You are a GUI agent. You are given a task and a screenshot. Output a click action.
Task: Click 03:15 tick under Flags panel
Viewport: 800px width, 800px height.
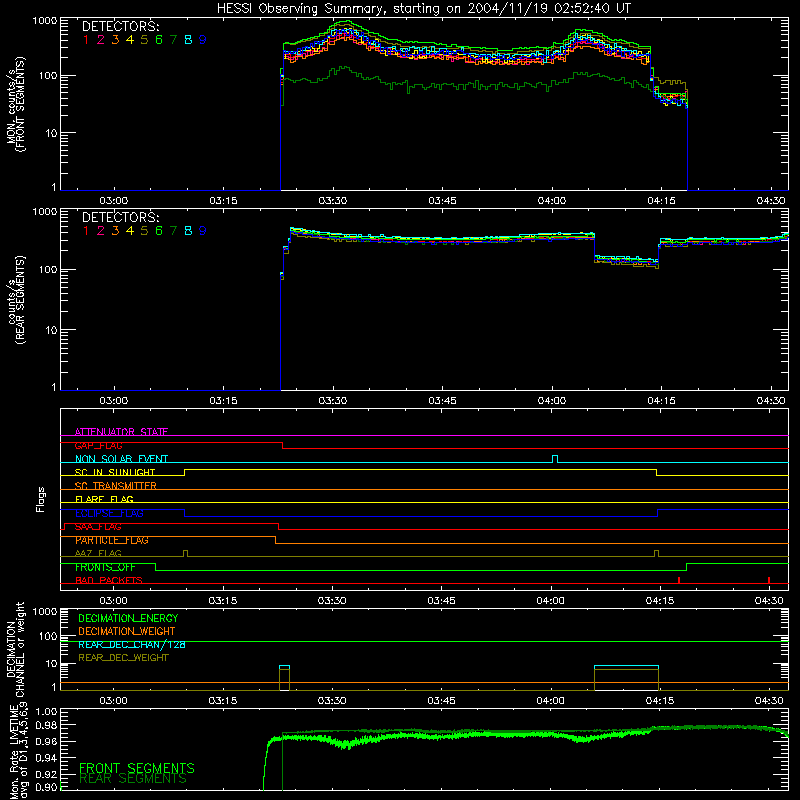(x=223, y=601)
